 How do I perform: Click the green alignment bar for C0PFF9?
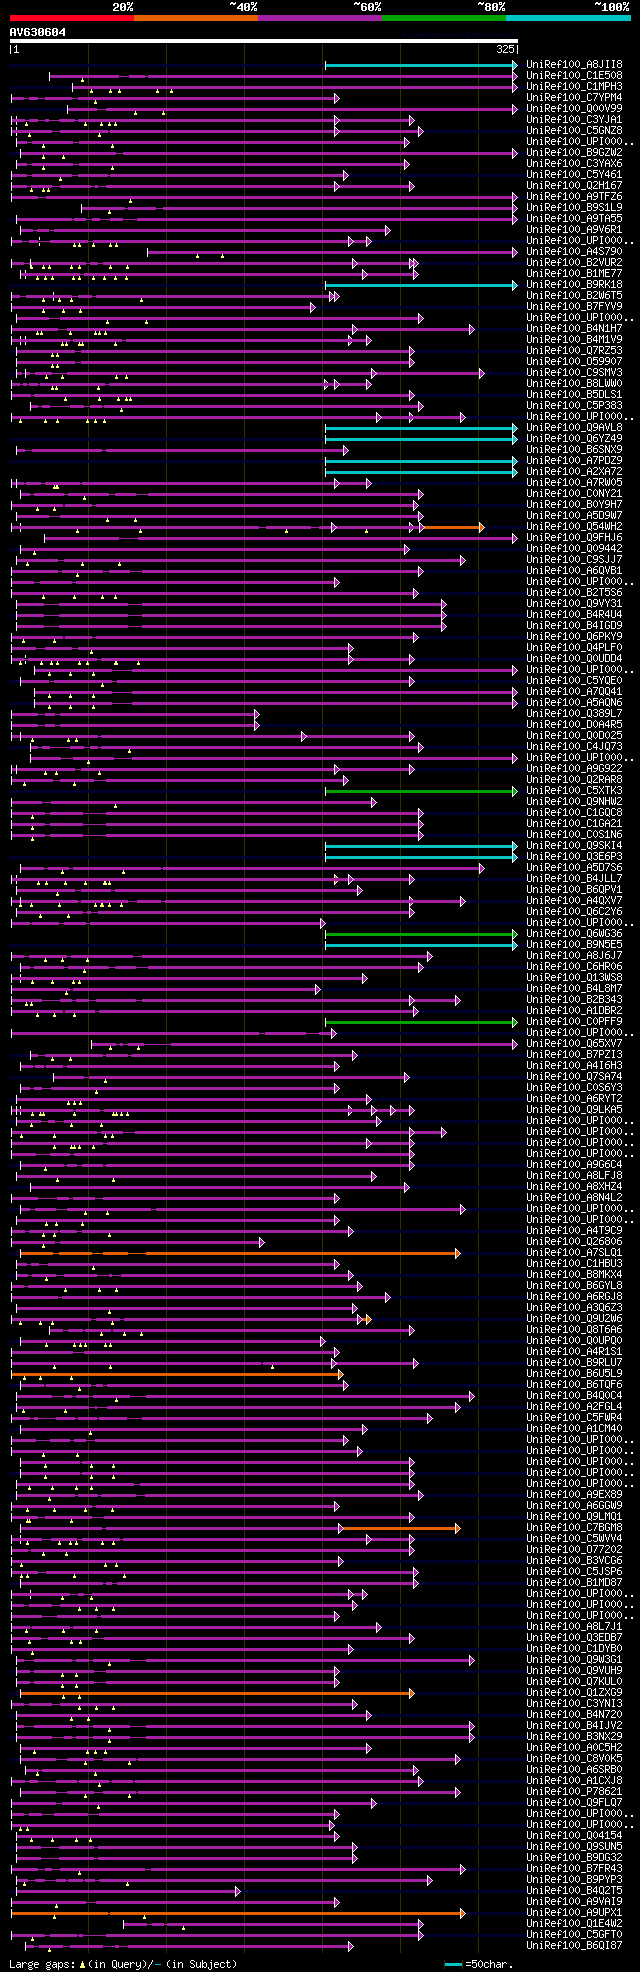(x=421, y=1022)
